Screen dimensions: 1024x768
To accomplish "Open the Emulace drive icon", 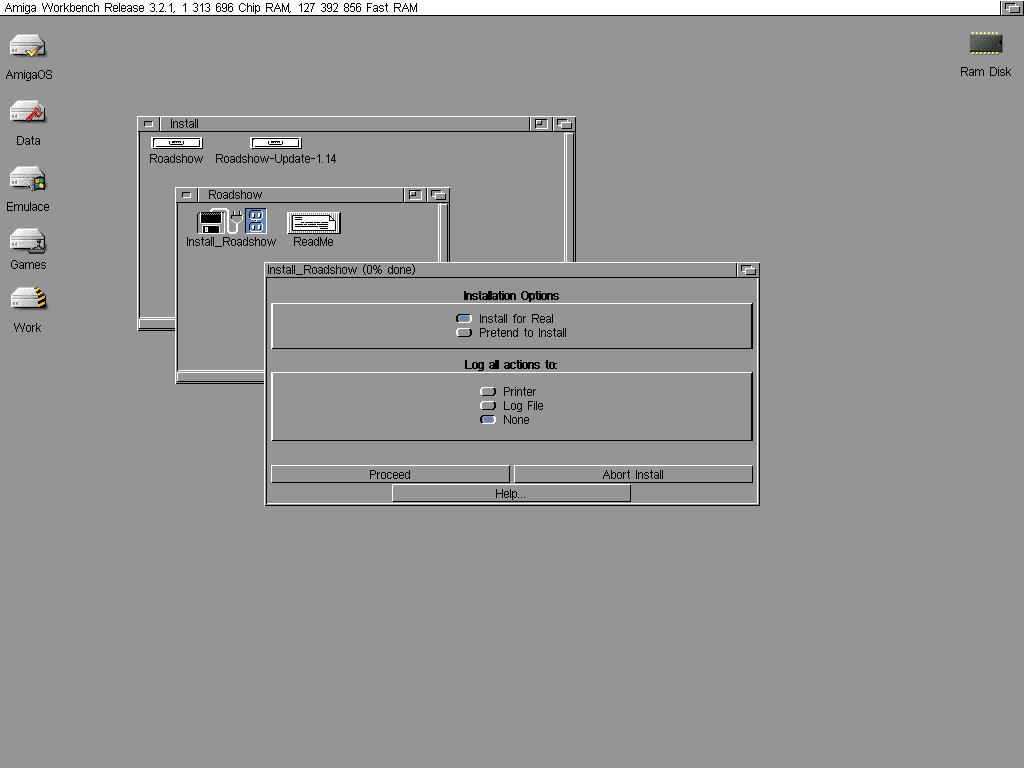I will tap(28, 179).
